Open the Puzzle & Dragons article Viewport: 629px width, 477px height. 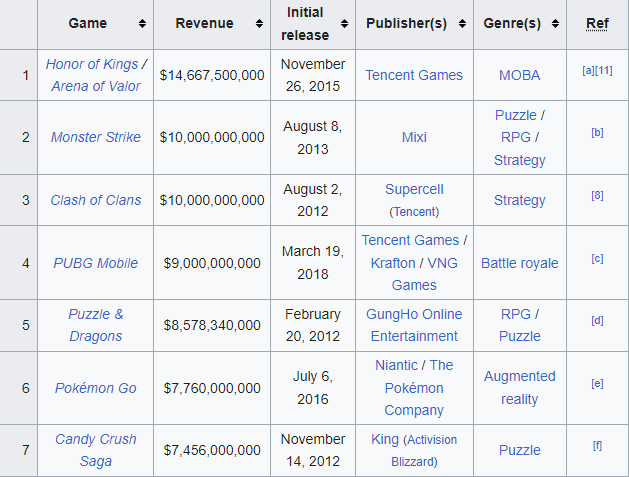pos(95,325)
